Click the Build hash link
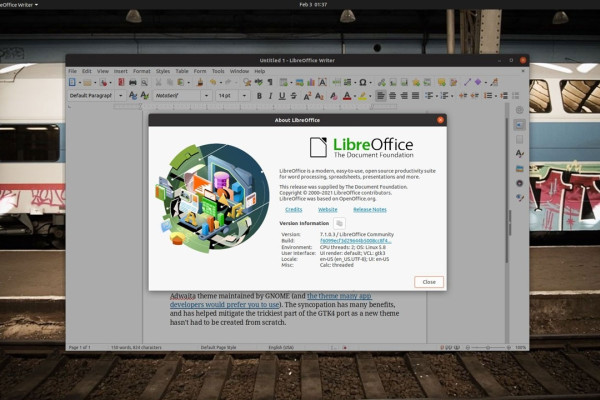 pos(355,241)
